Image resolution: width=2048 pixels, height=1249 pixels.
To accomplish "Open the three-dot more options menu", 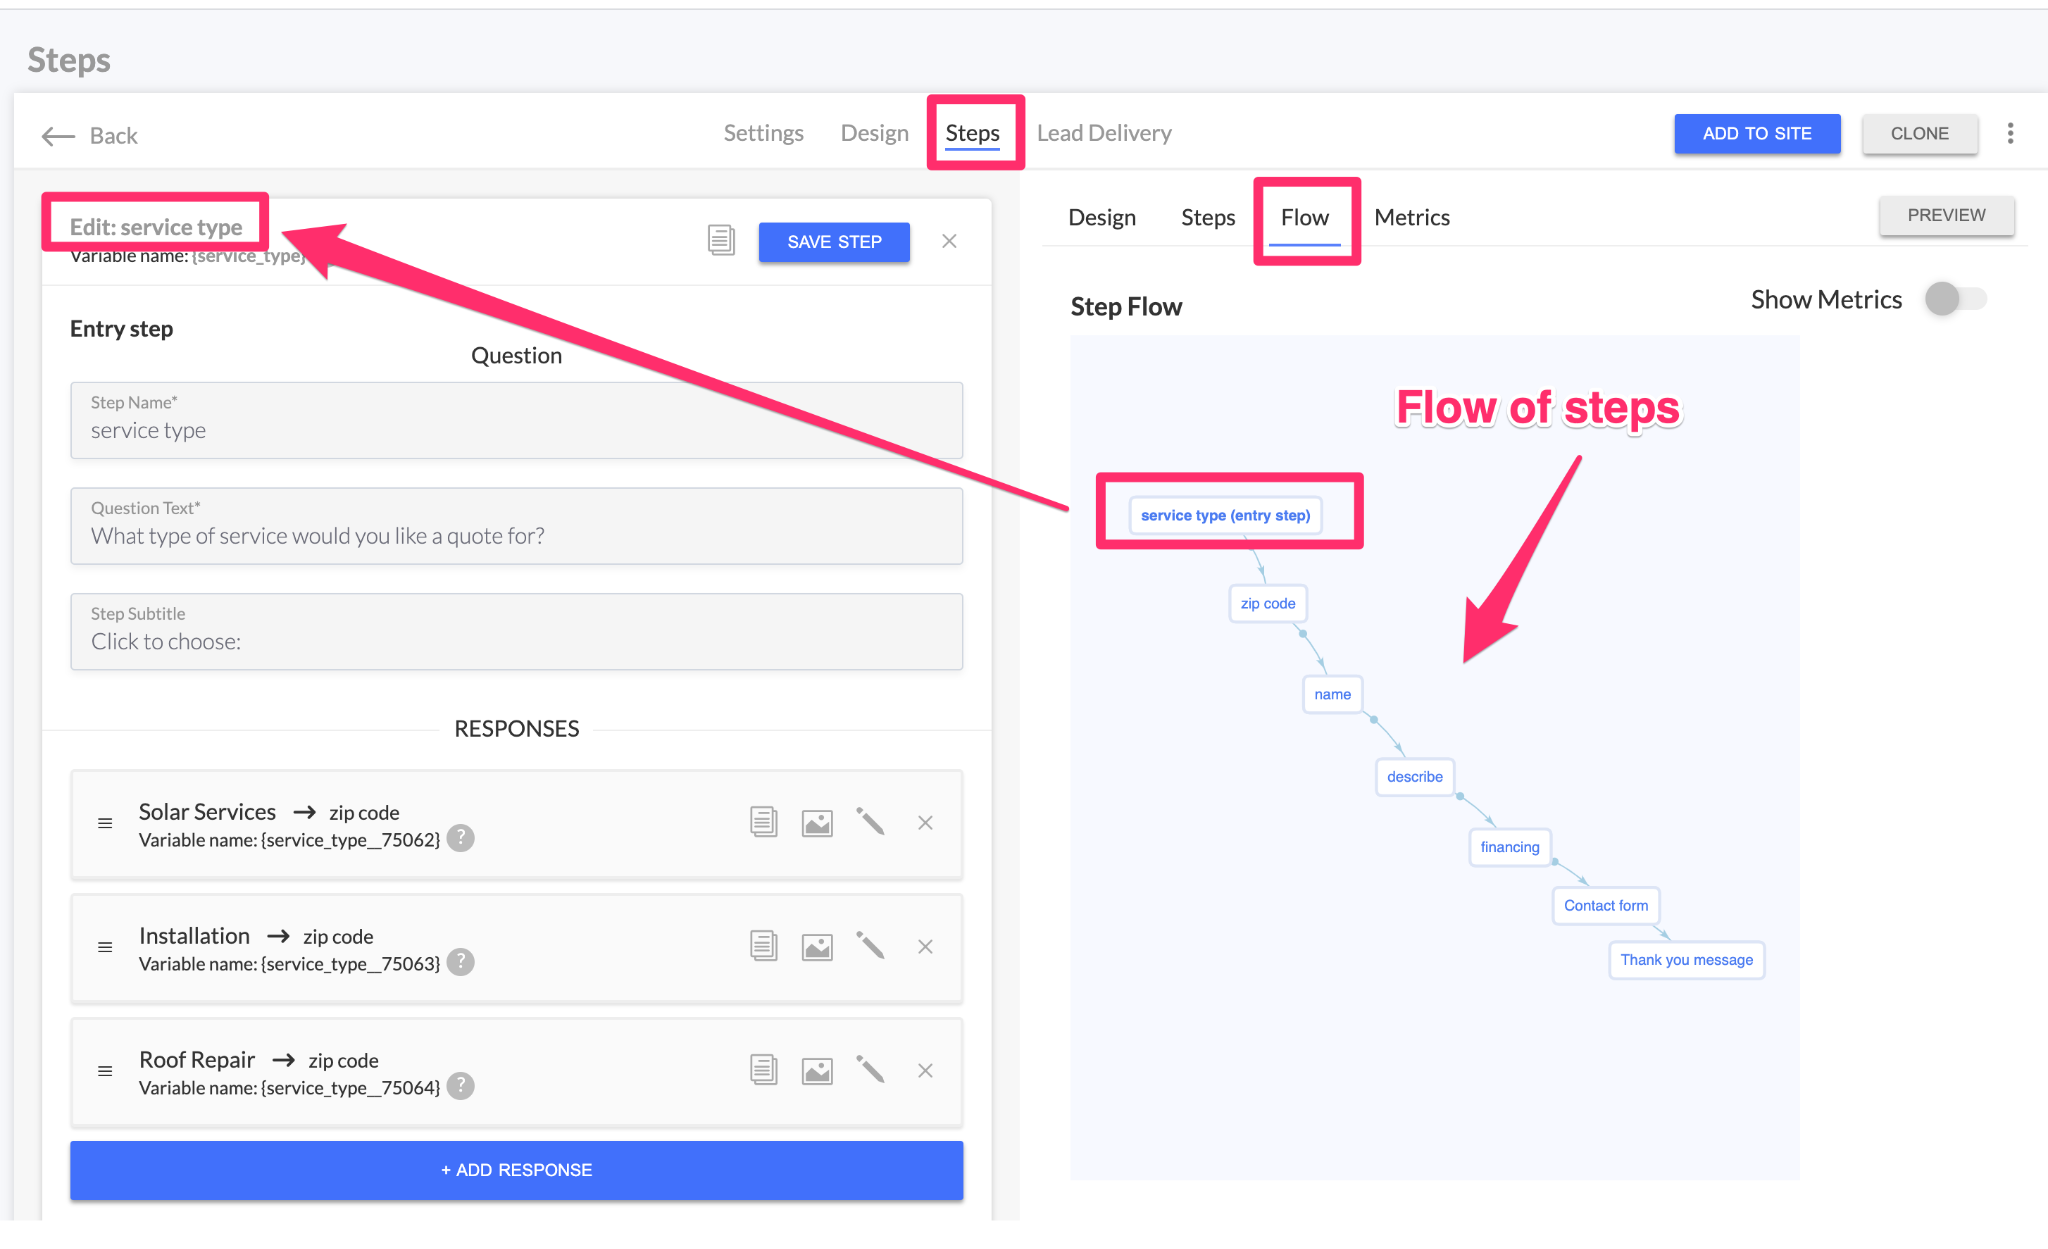I will click(x=2010, y=134).
